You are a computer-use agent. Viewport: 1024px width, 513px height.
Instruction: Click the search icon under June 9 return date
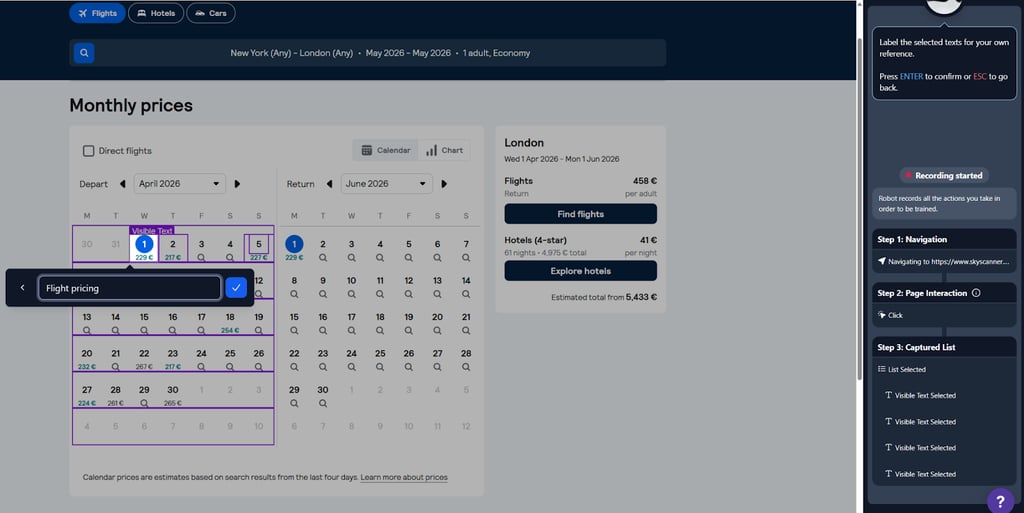323,294
